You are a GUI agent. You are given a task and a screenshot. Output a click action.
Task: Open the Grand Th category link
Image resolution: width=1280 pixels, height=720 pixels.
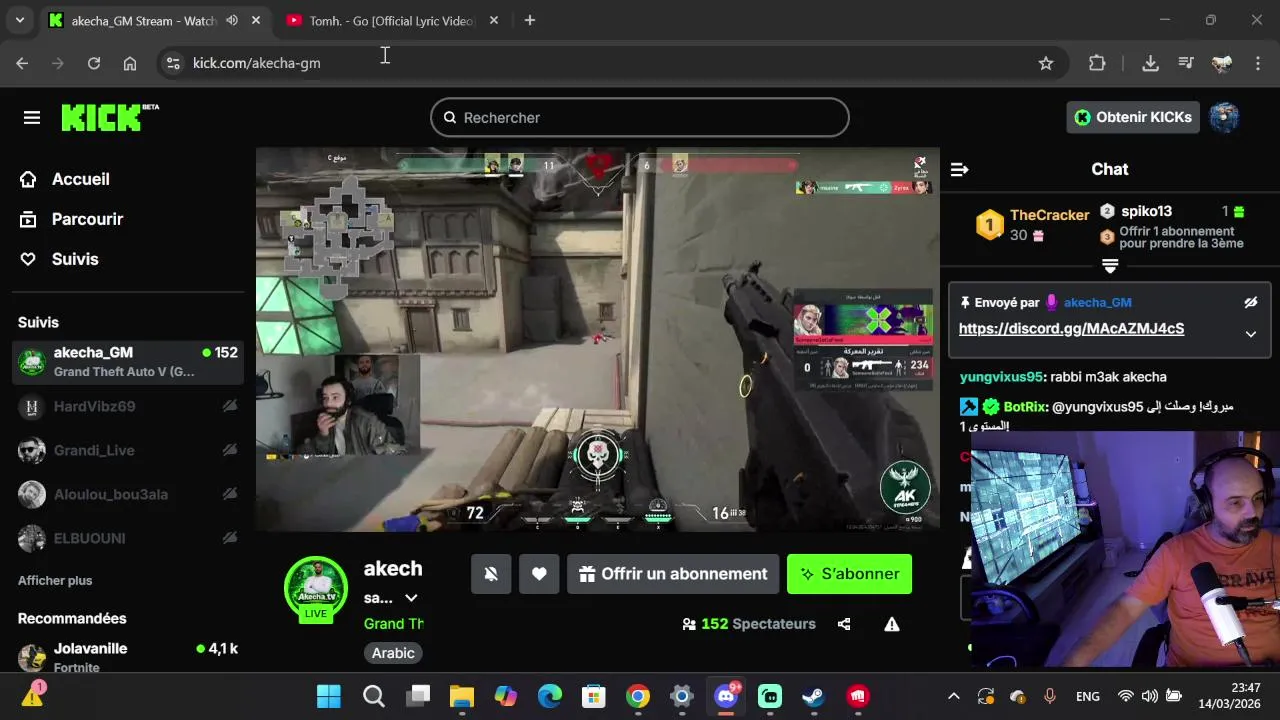pos(394,623)
